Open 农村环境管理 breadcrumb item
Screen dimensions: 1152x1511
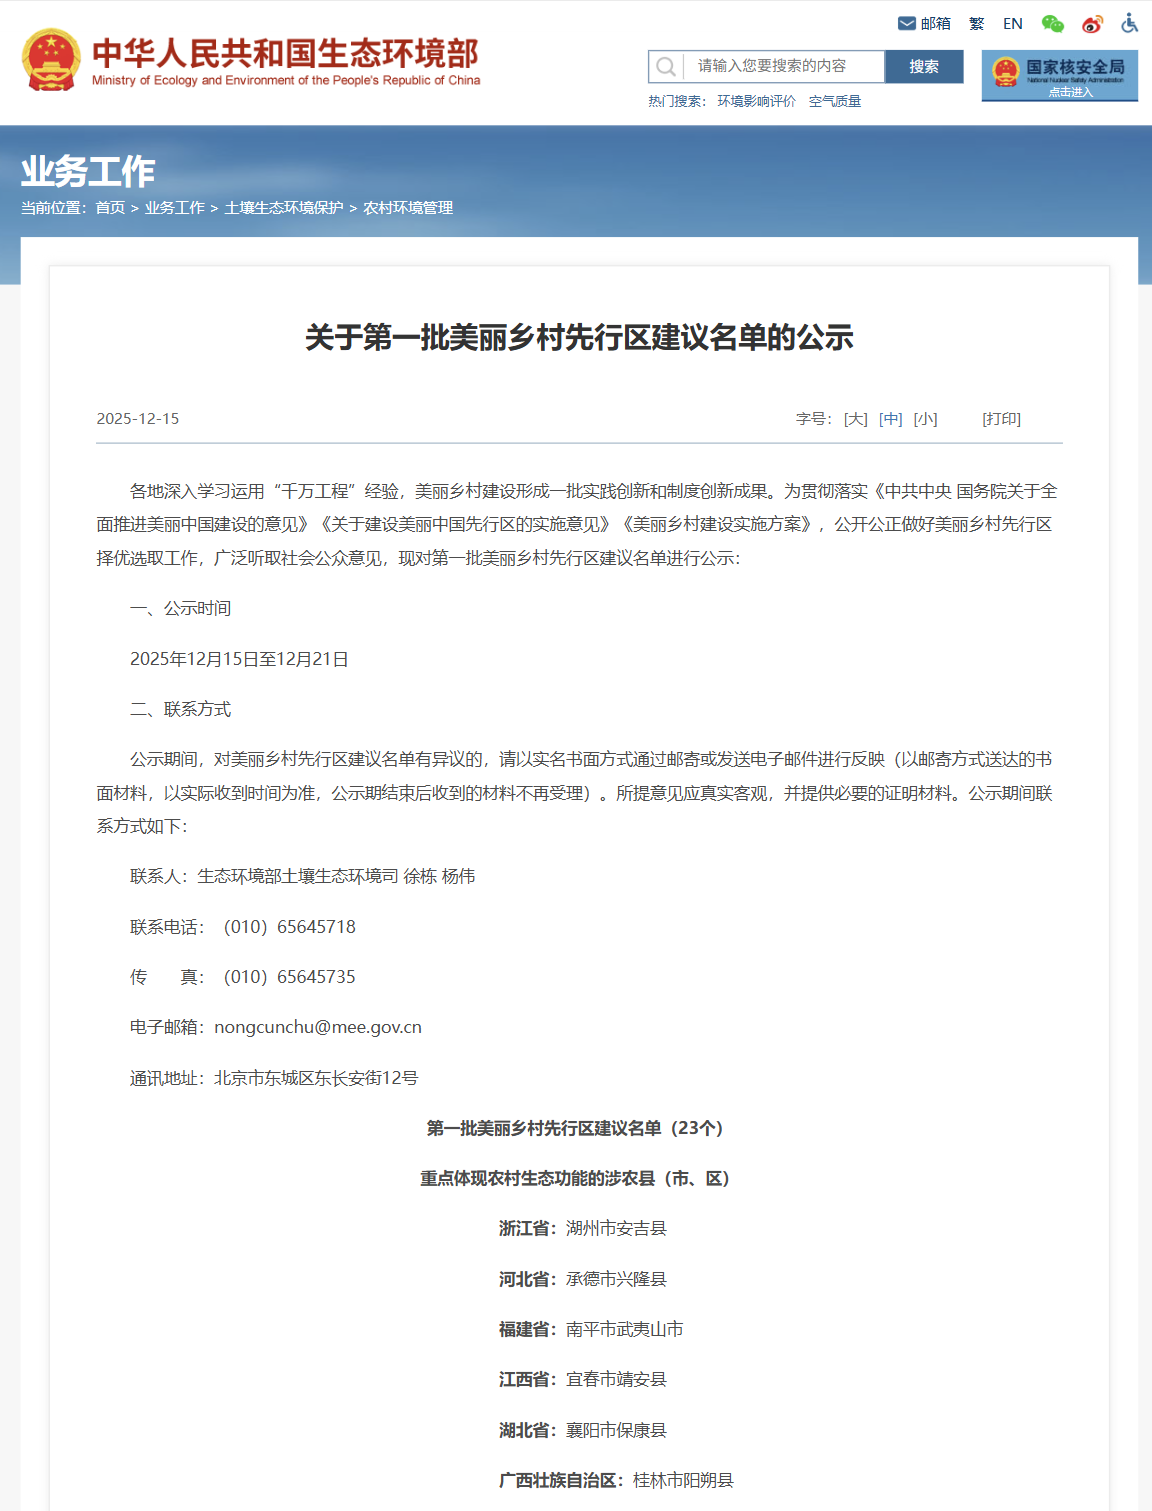click(x=408, y=208)
